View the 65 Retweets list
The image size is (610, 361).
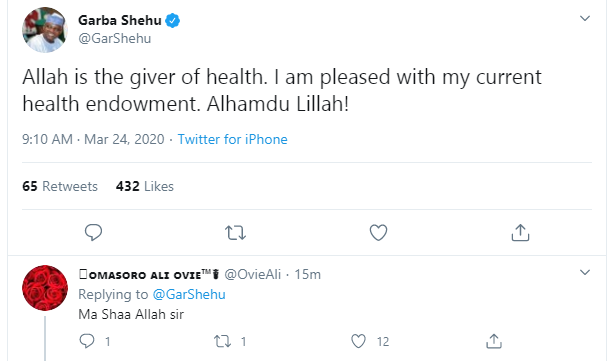point(60,186)
